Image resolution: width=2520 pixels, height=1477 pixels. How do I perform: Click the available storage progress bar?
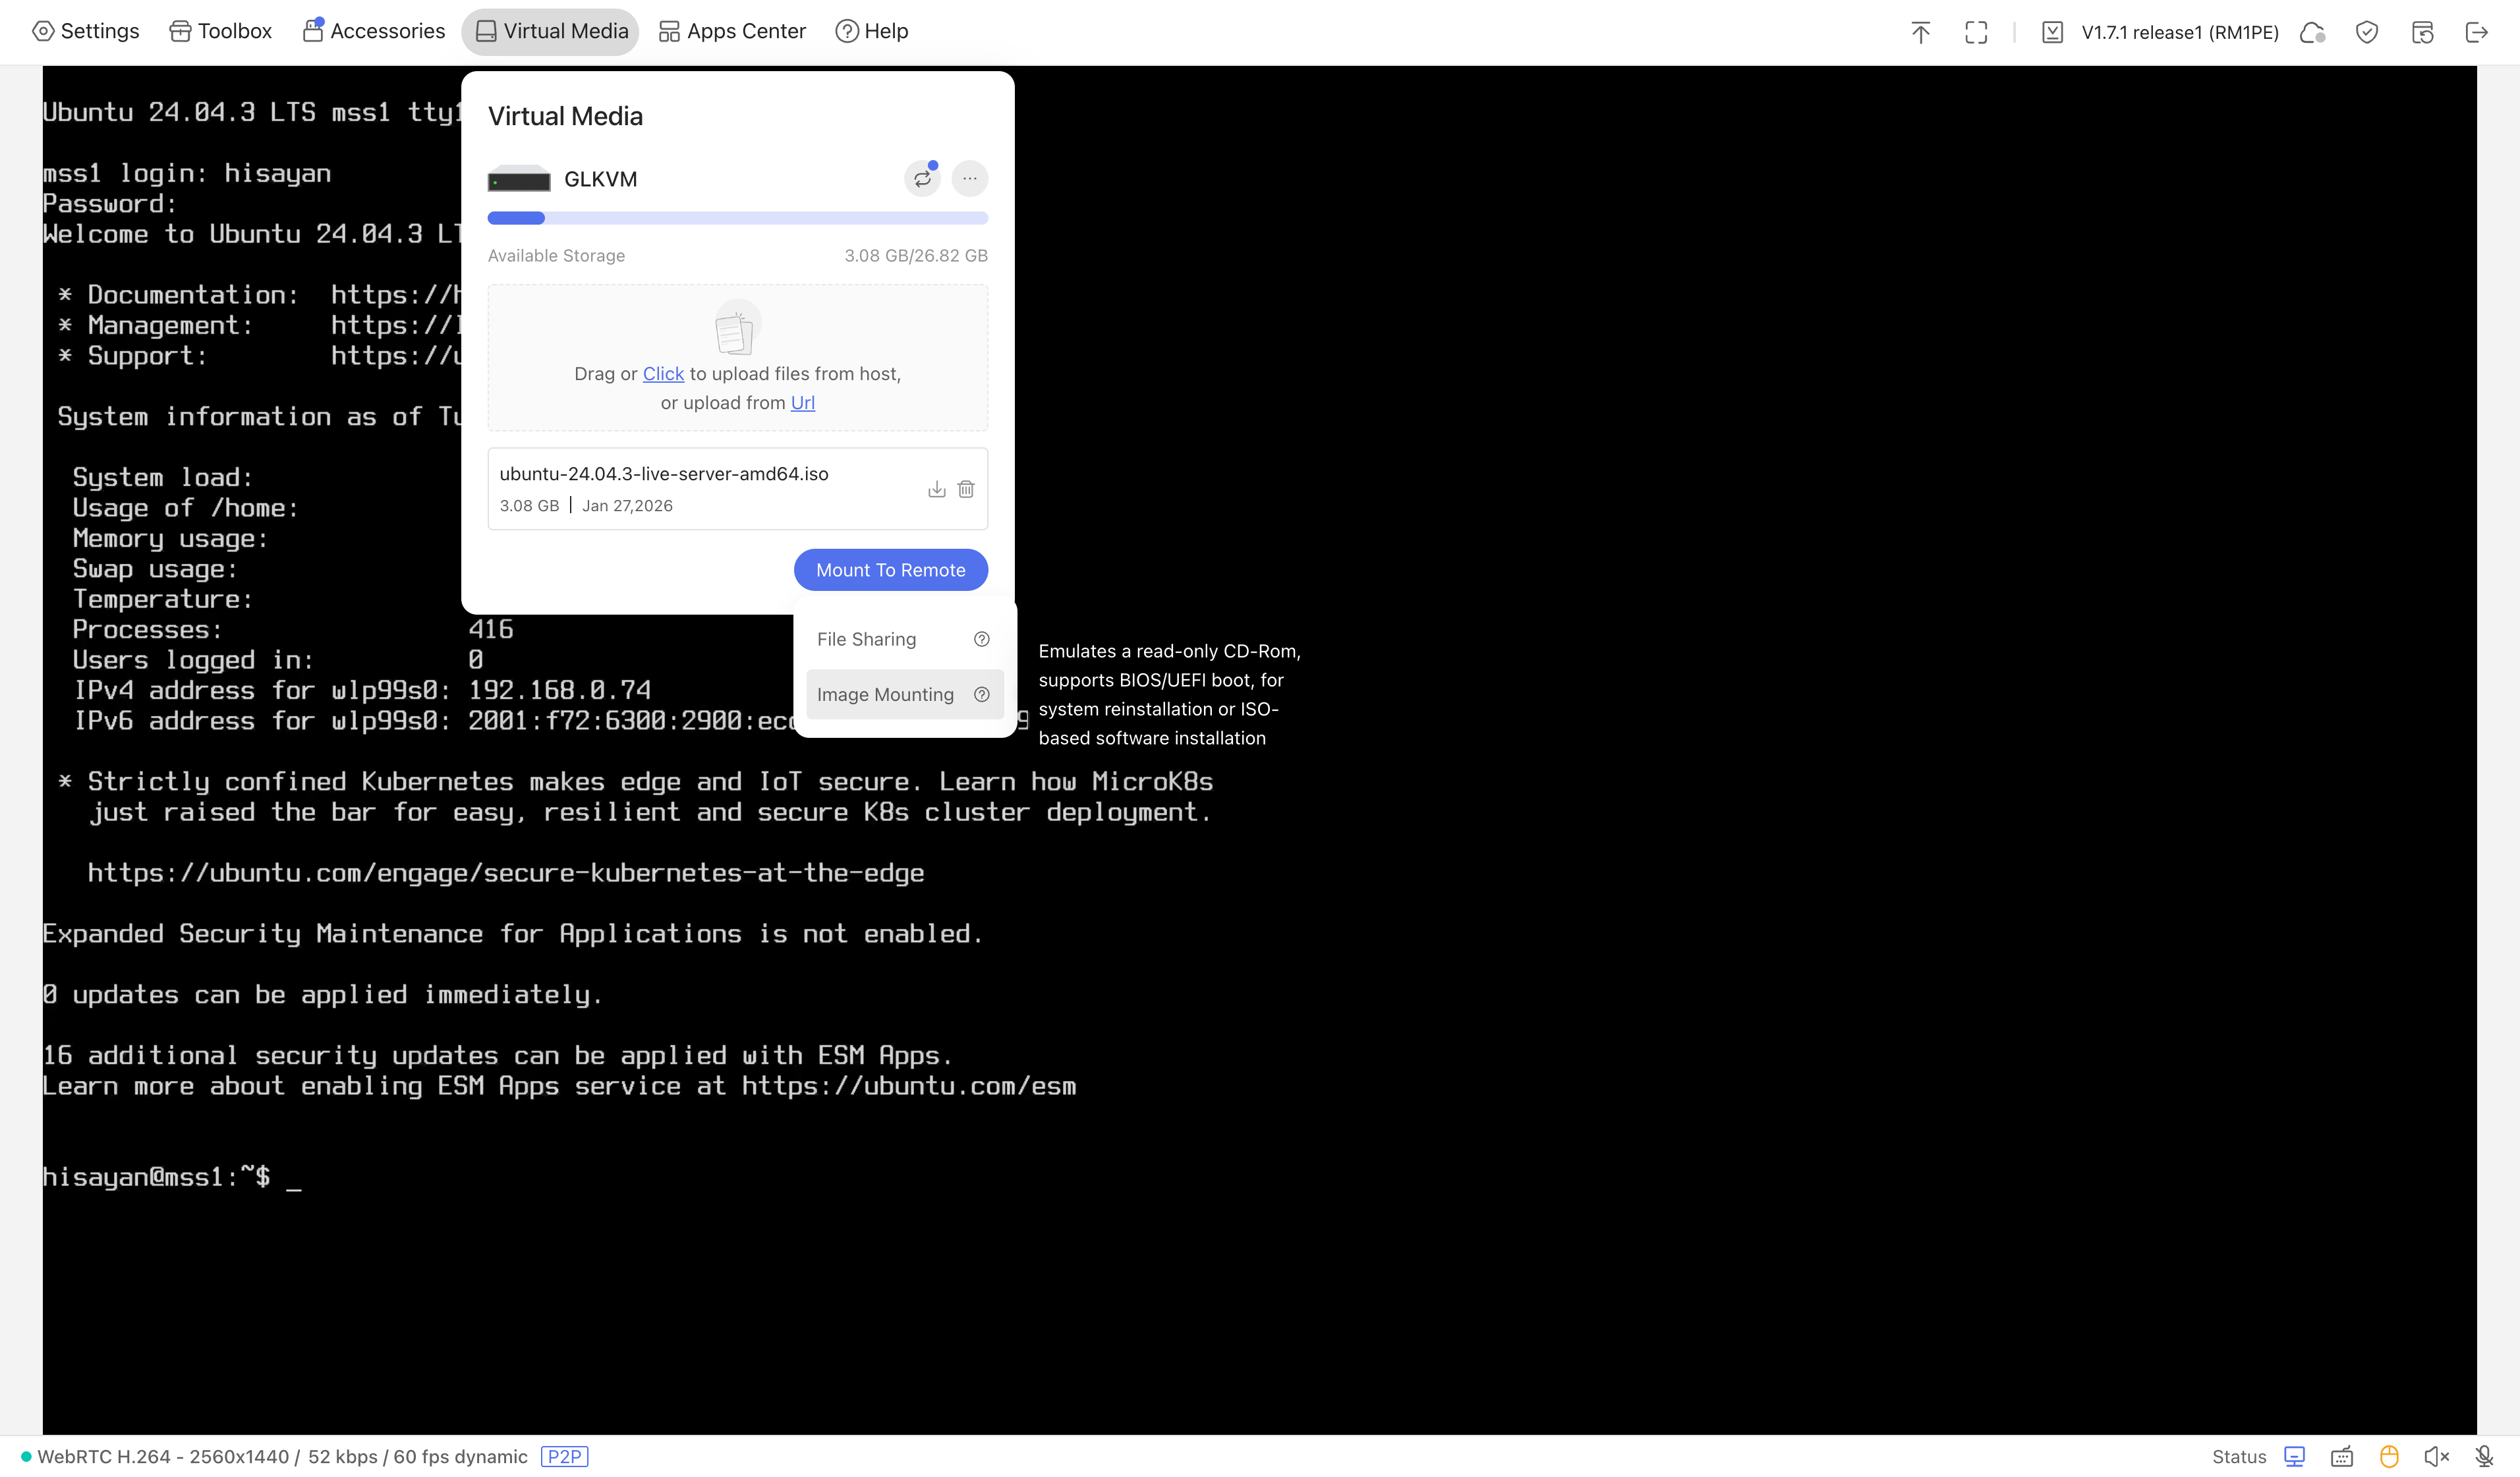click(x=737, y=218)
